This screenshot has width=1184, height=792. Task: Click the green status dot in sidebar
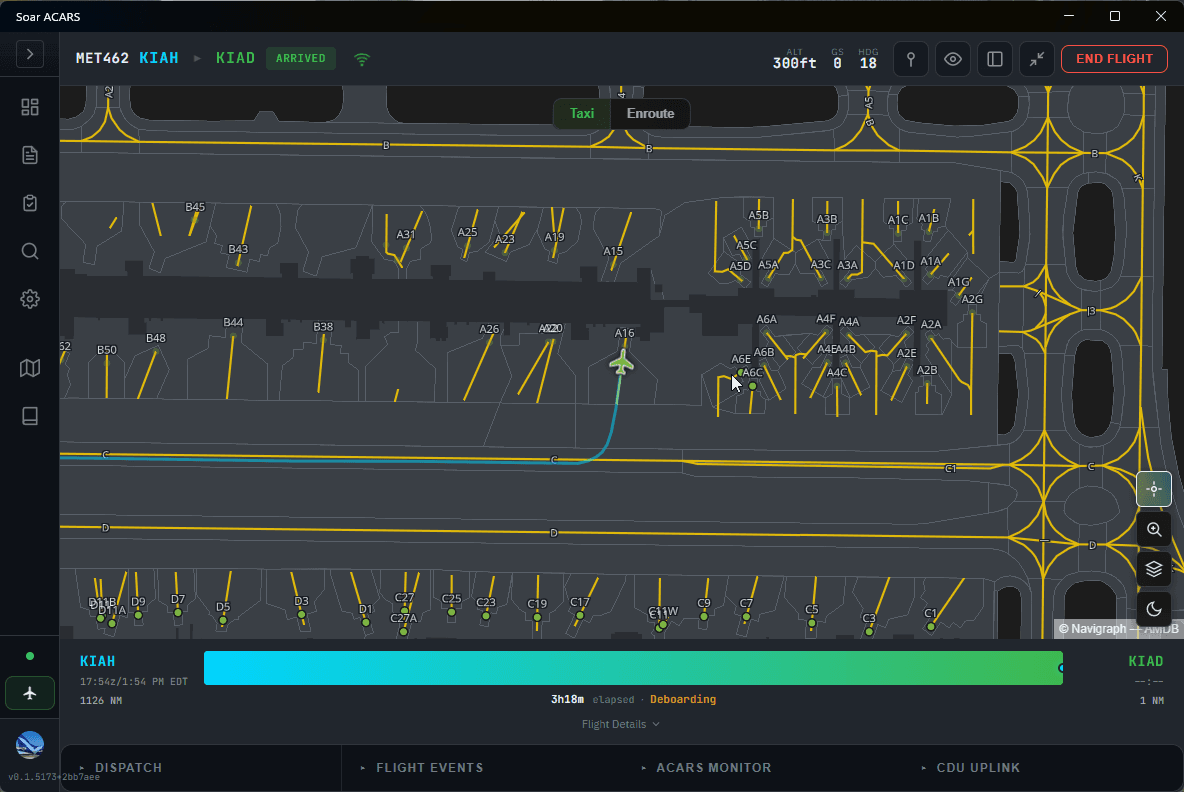tap(29, 656)
